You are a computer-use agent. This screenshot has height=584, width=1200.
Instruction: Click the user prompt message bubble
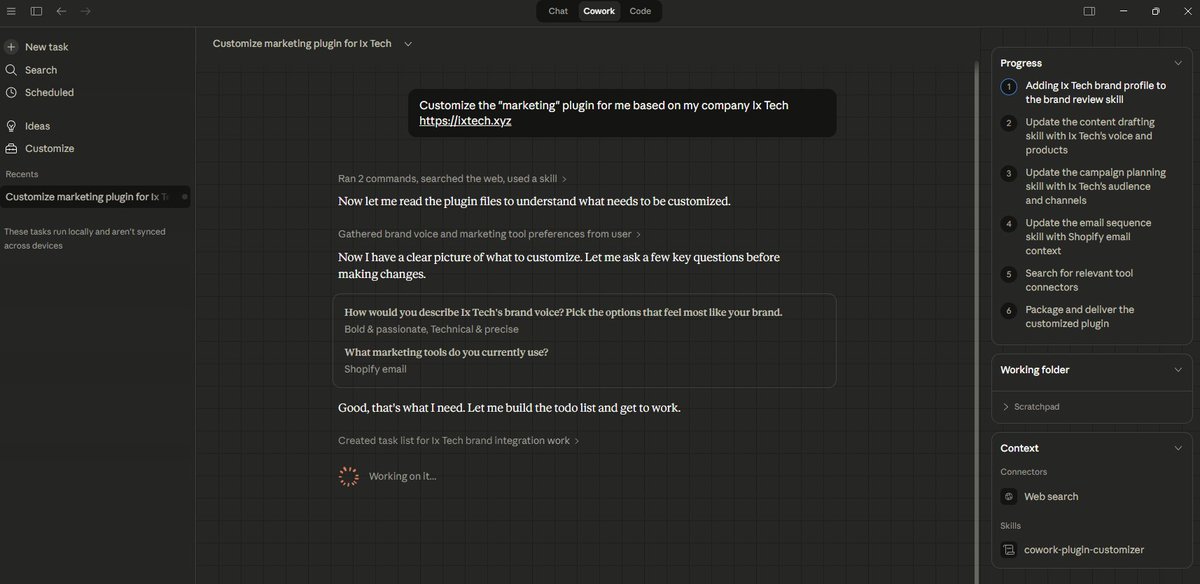[x=622, y=113]
